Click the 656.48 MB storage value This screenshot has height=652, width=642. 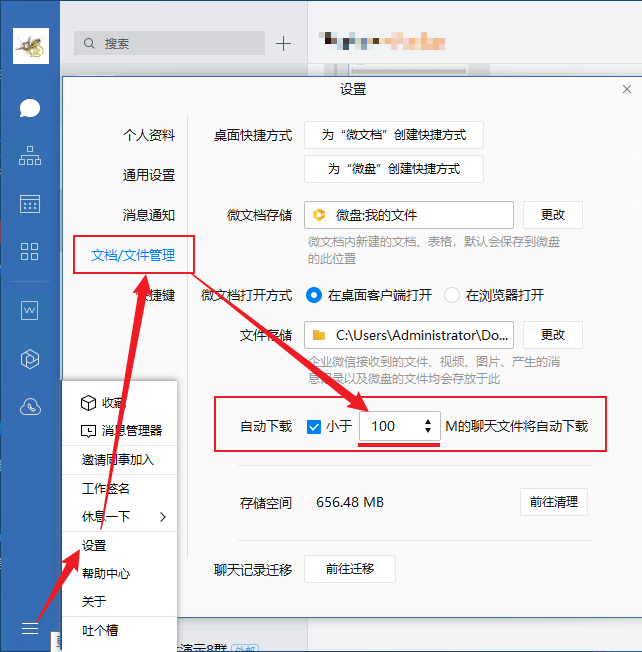350,502
